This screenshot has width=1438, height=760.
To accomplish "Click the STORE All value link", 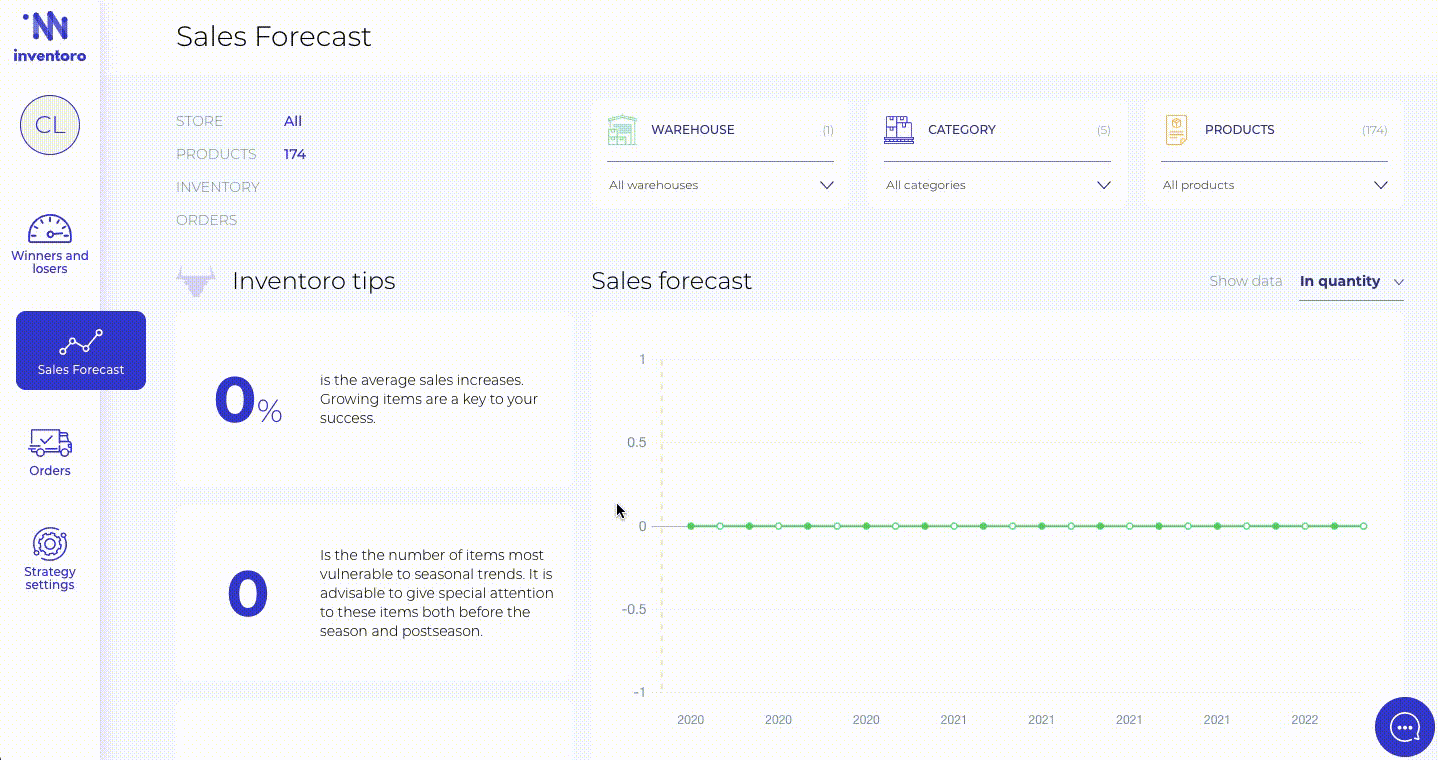I will point(293,121).
